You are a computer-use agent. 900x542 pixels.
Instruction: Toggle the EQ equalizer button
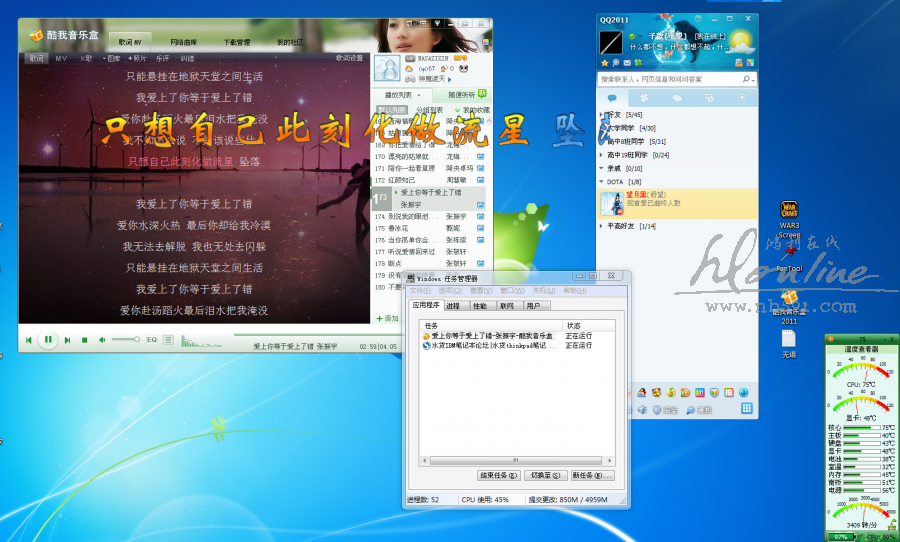tap(152, 340)
